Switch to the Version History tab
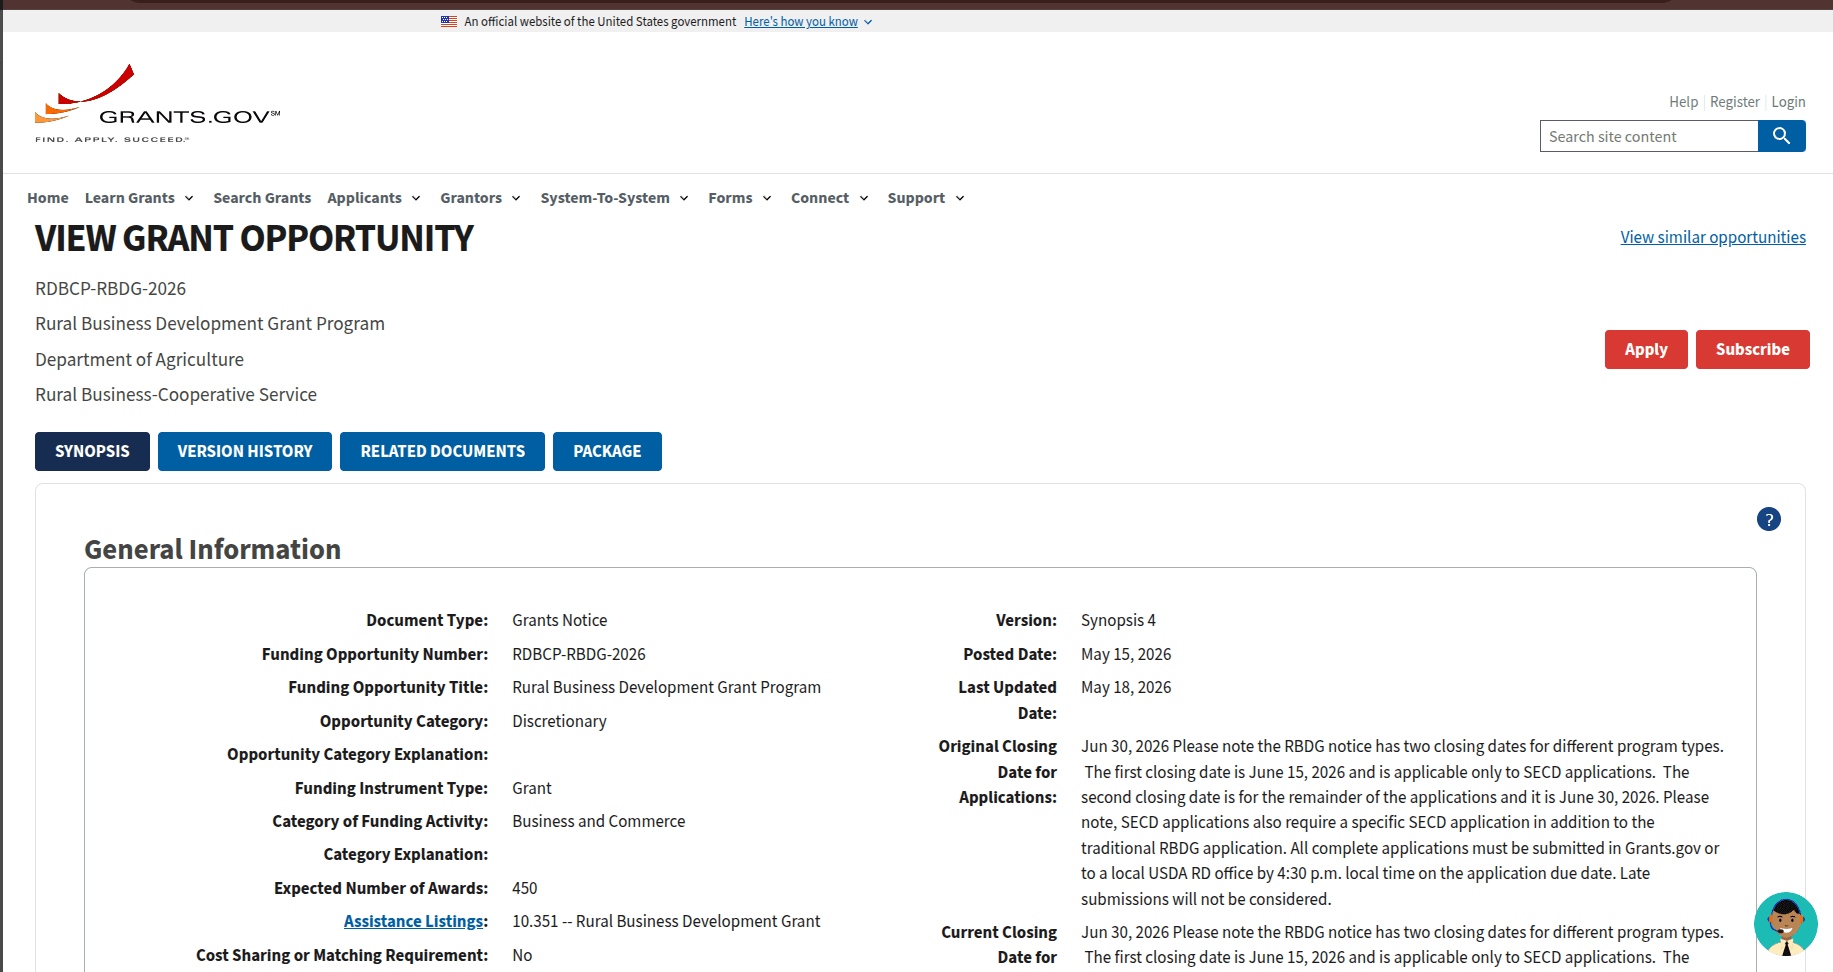Viewport: 1833px width, 972px height. point(245,451)
